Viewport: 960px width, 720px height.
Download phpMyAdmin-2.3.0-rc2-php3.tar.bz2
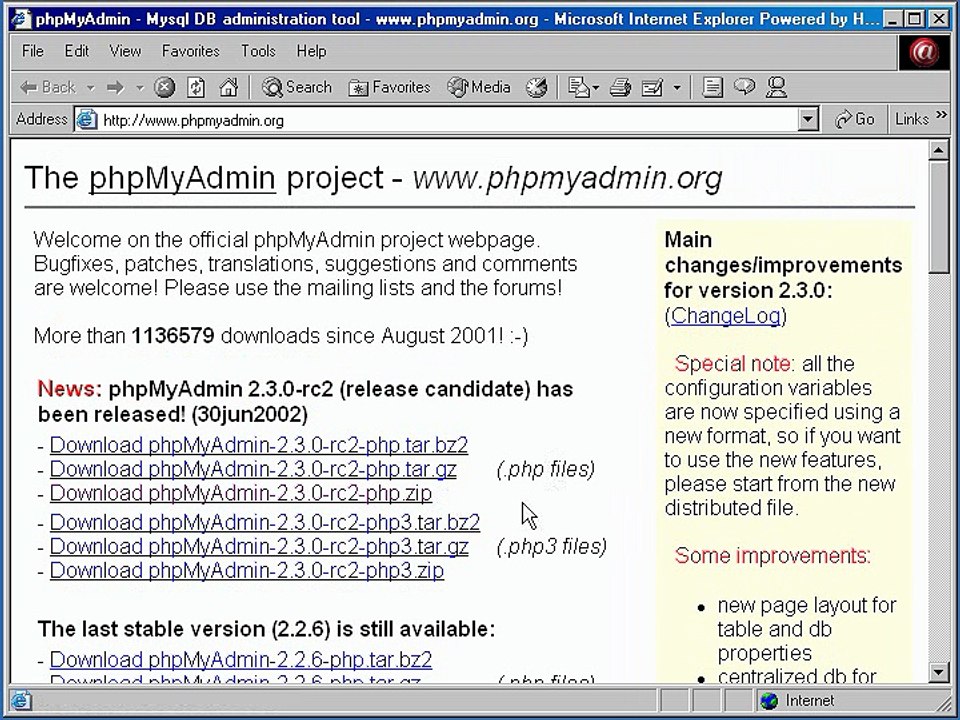264,522
